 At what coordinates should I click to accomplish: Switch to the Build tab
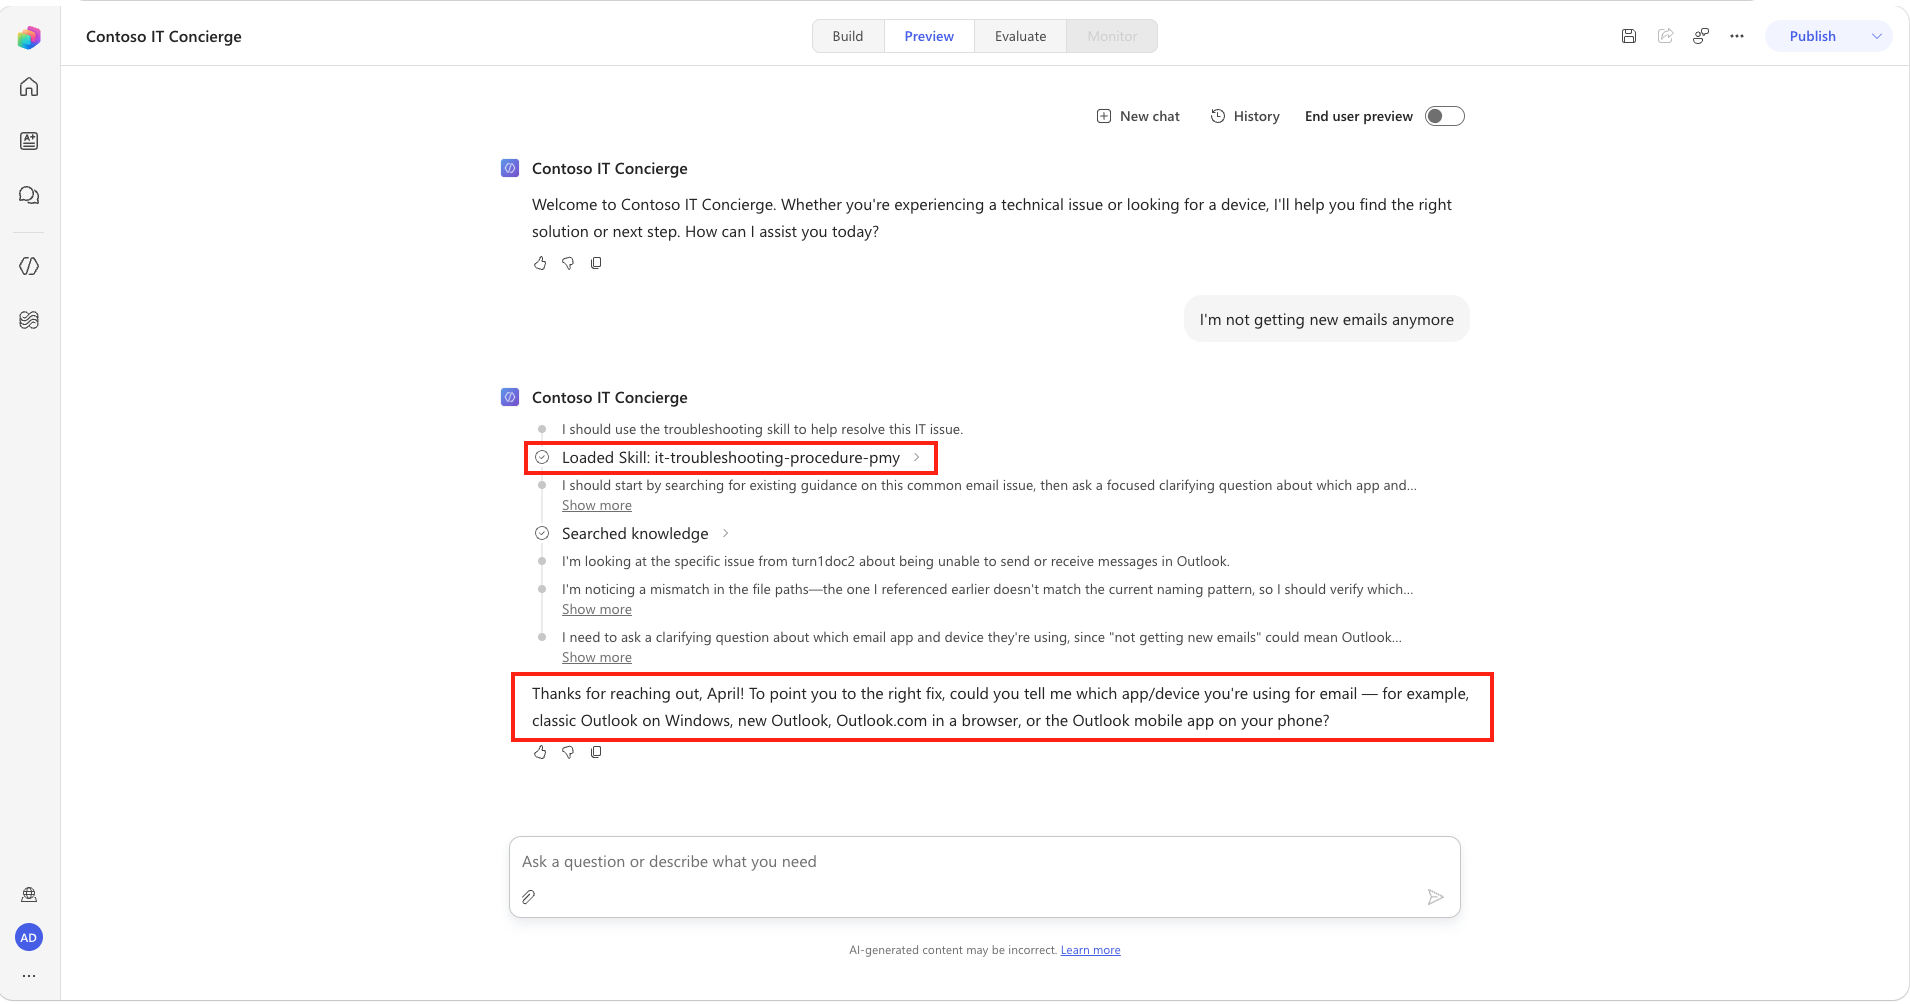pyautogui.click(x=848, y=36)
